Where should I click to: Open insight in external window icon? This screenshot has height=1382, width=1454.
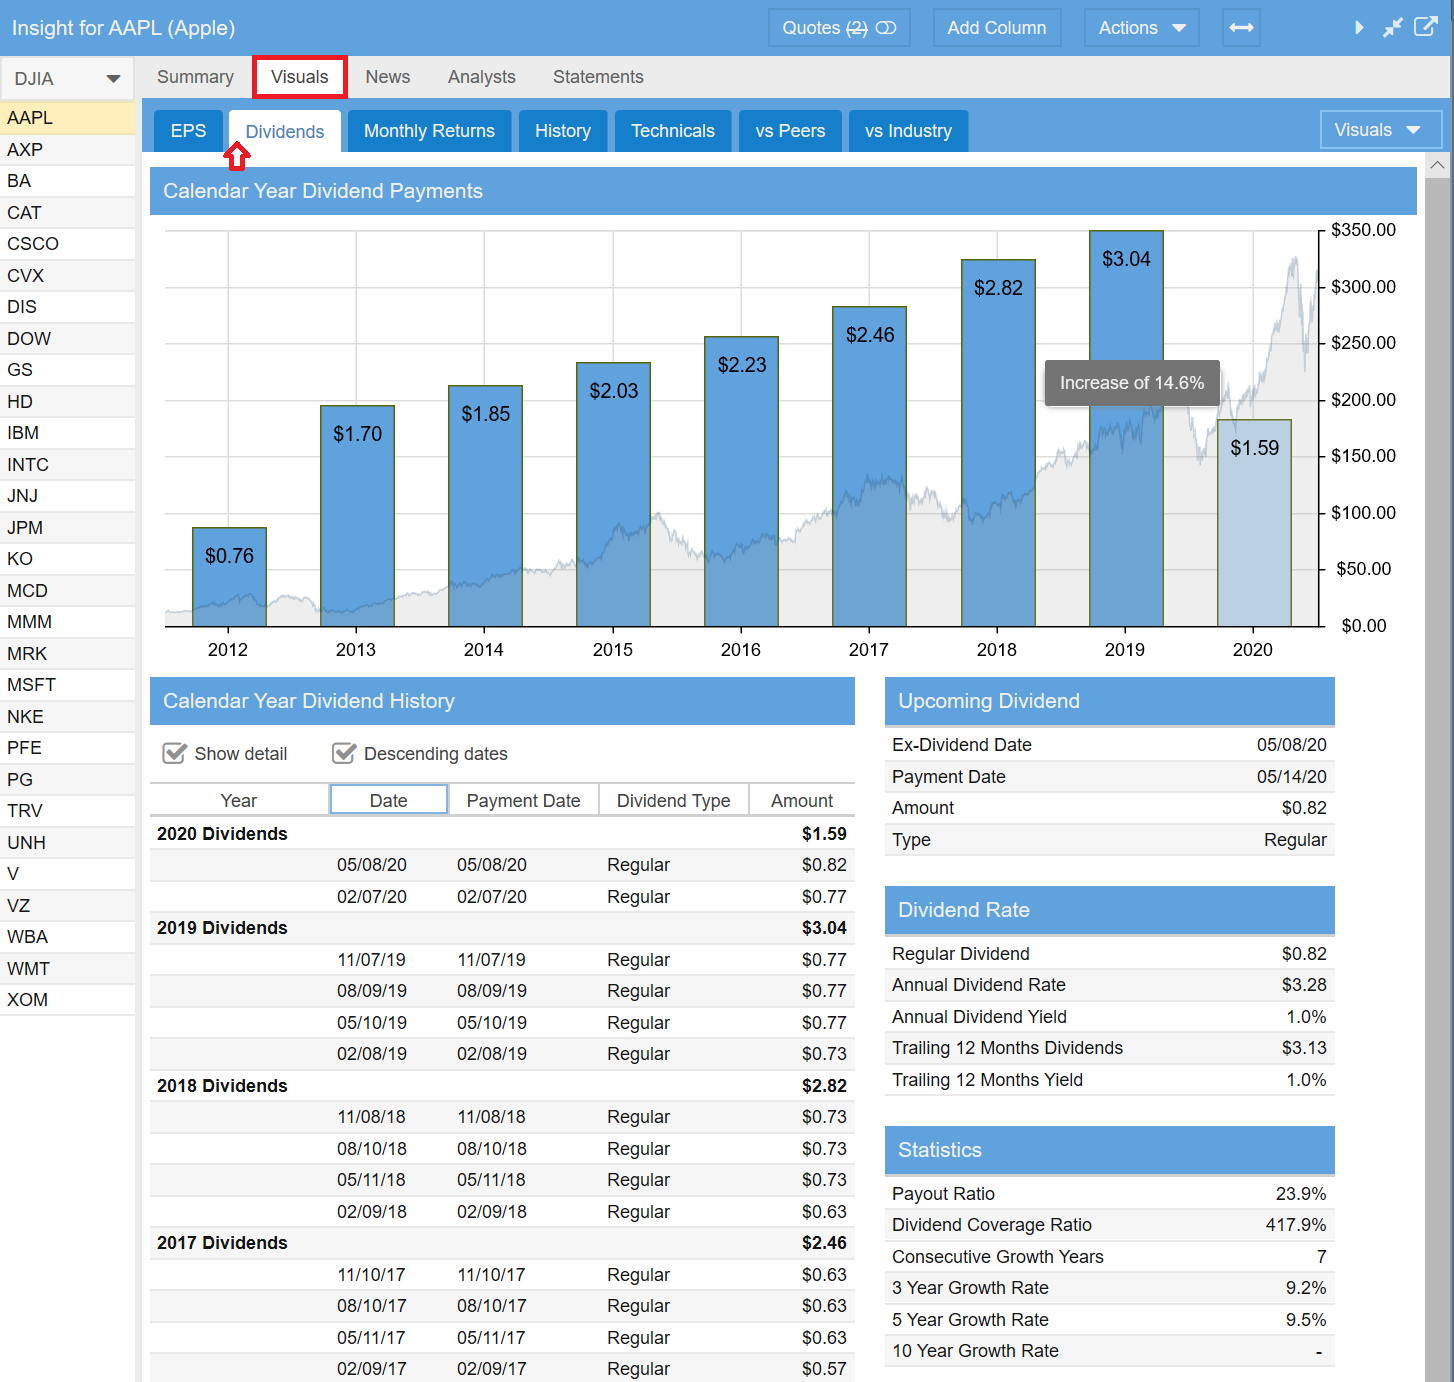click(1425, 27)
